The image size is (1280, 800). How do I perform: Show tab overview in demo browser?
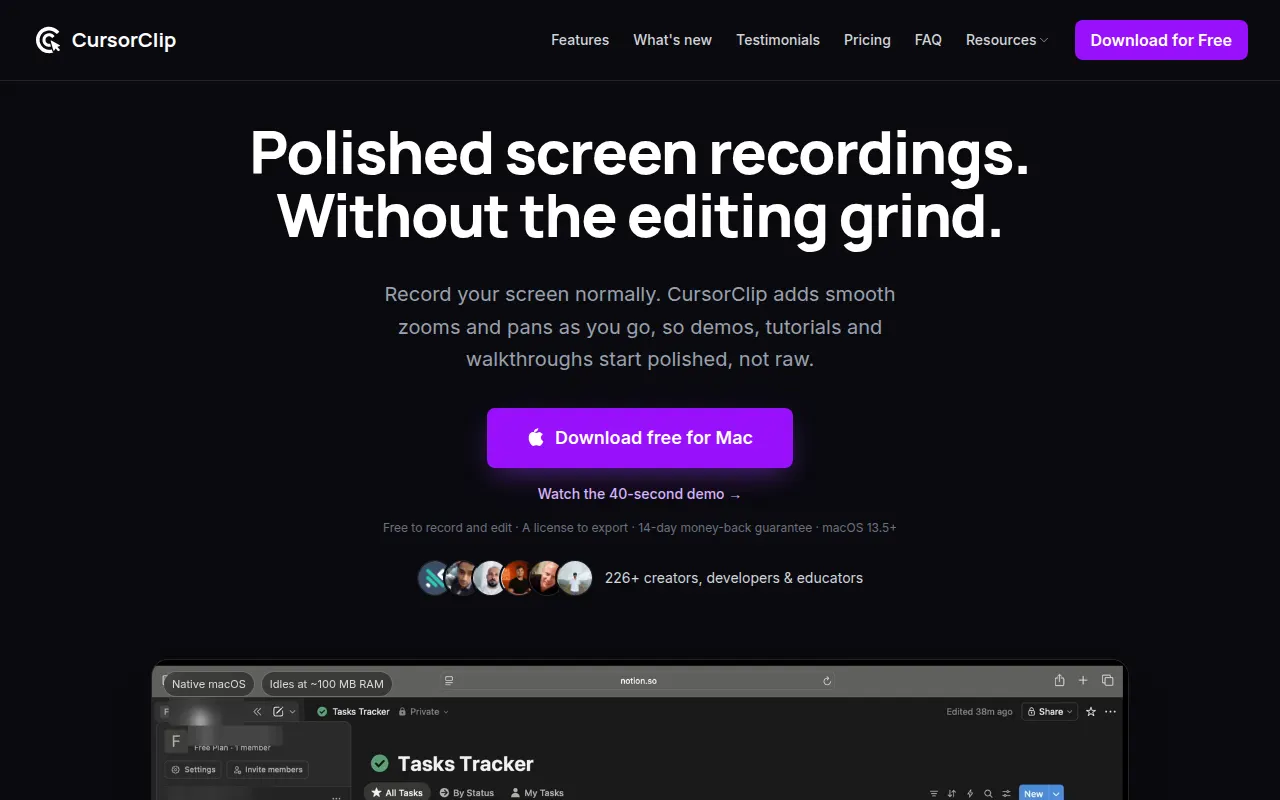point(1107,680)
